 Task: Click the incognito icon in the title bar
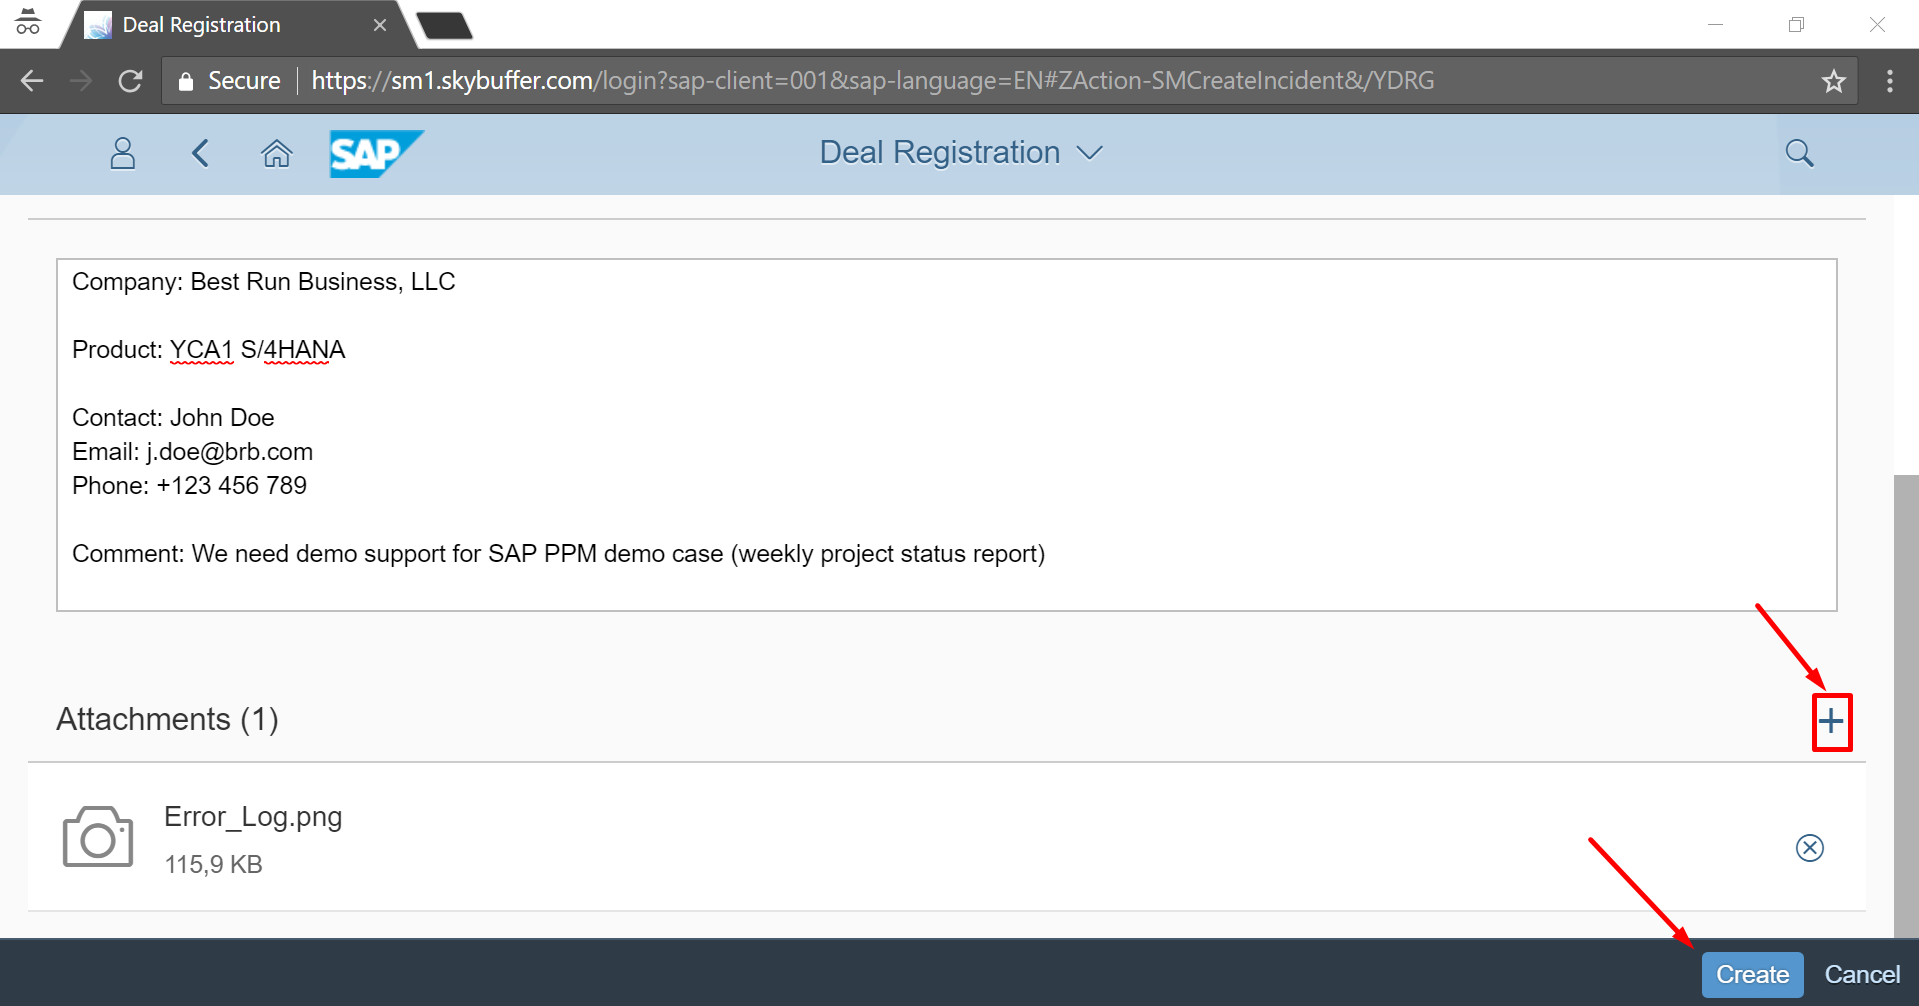(28, 23)
